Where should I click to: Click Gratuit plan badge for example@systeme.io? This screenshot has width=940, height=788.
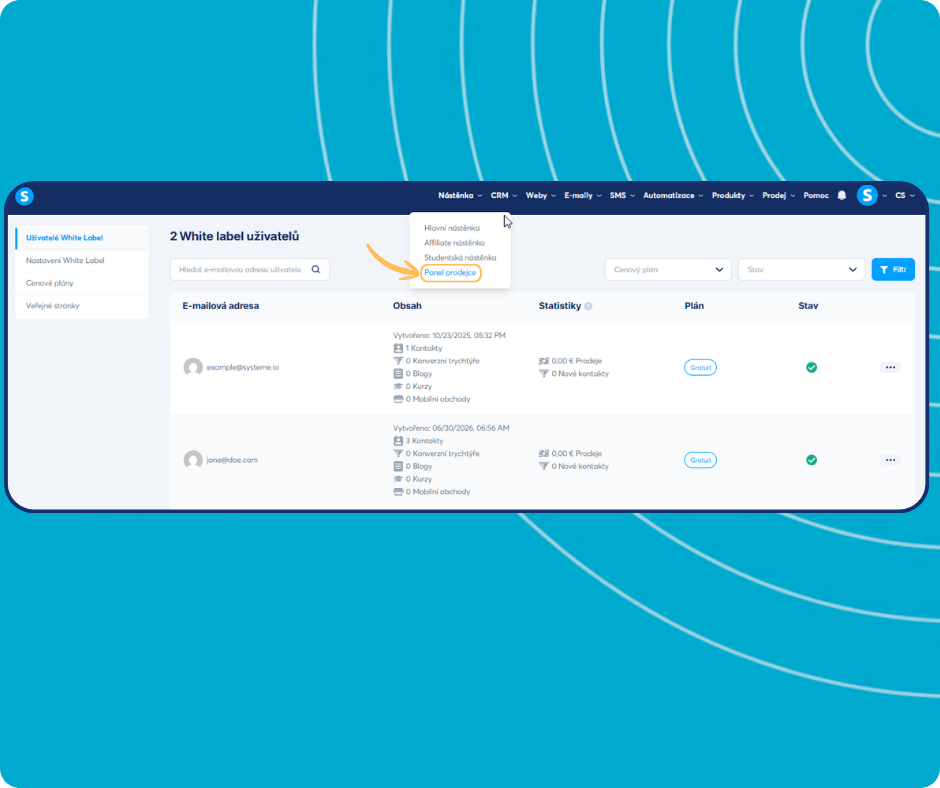tap(700, 368)
